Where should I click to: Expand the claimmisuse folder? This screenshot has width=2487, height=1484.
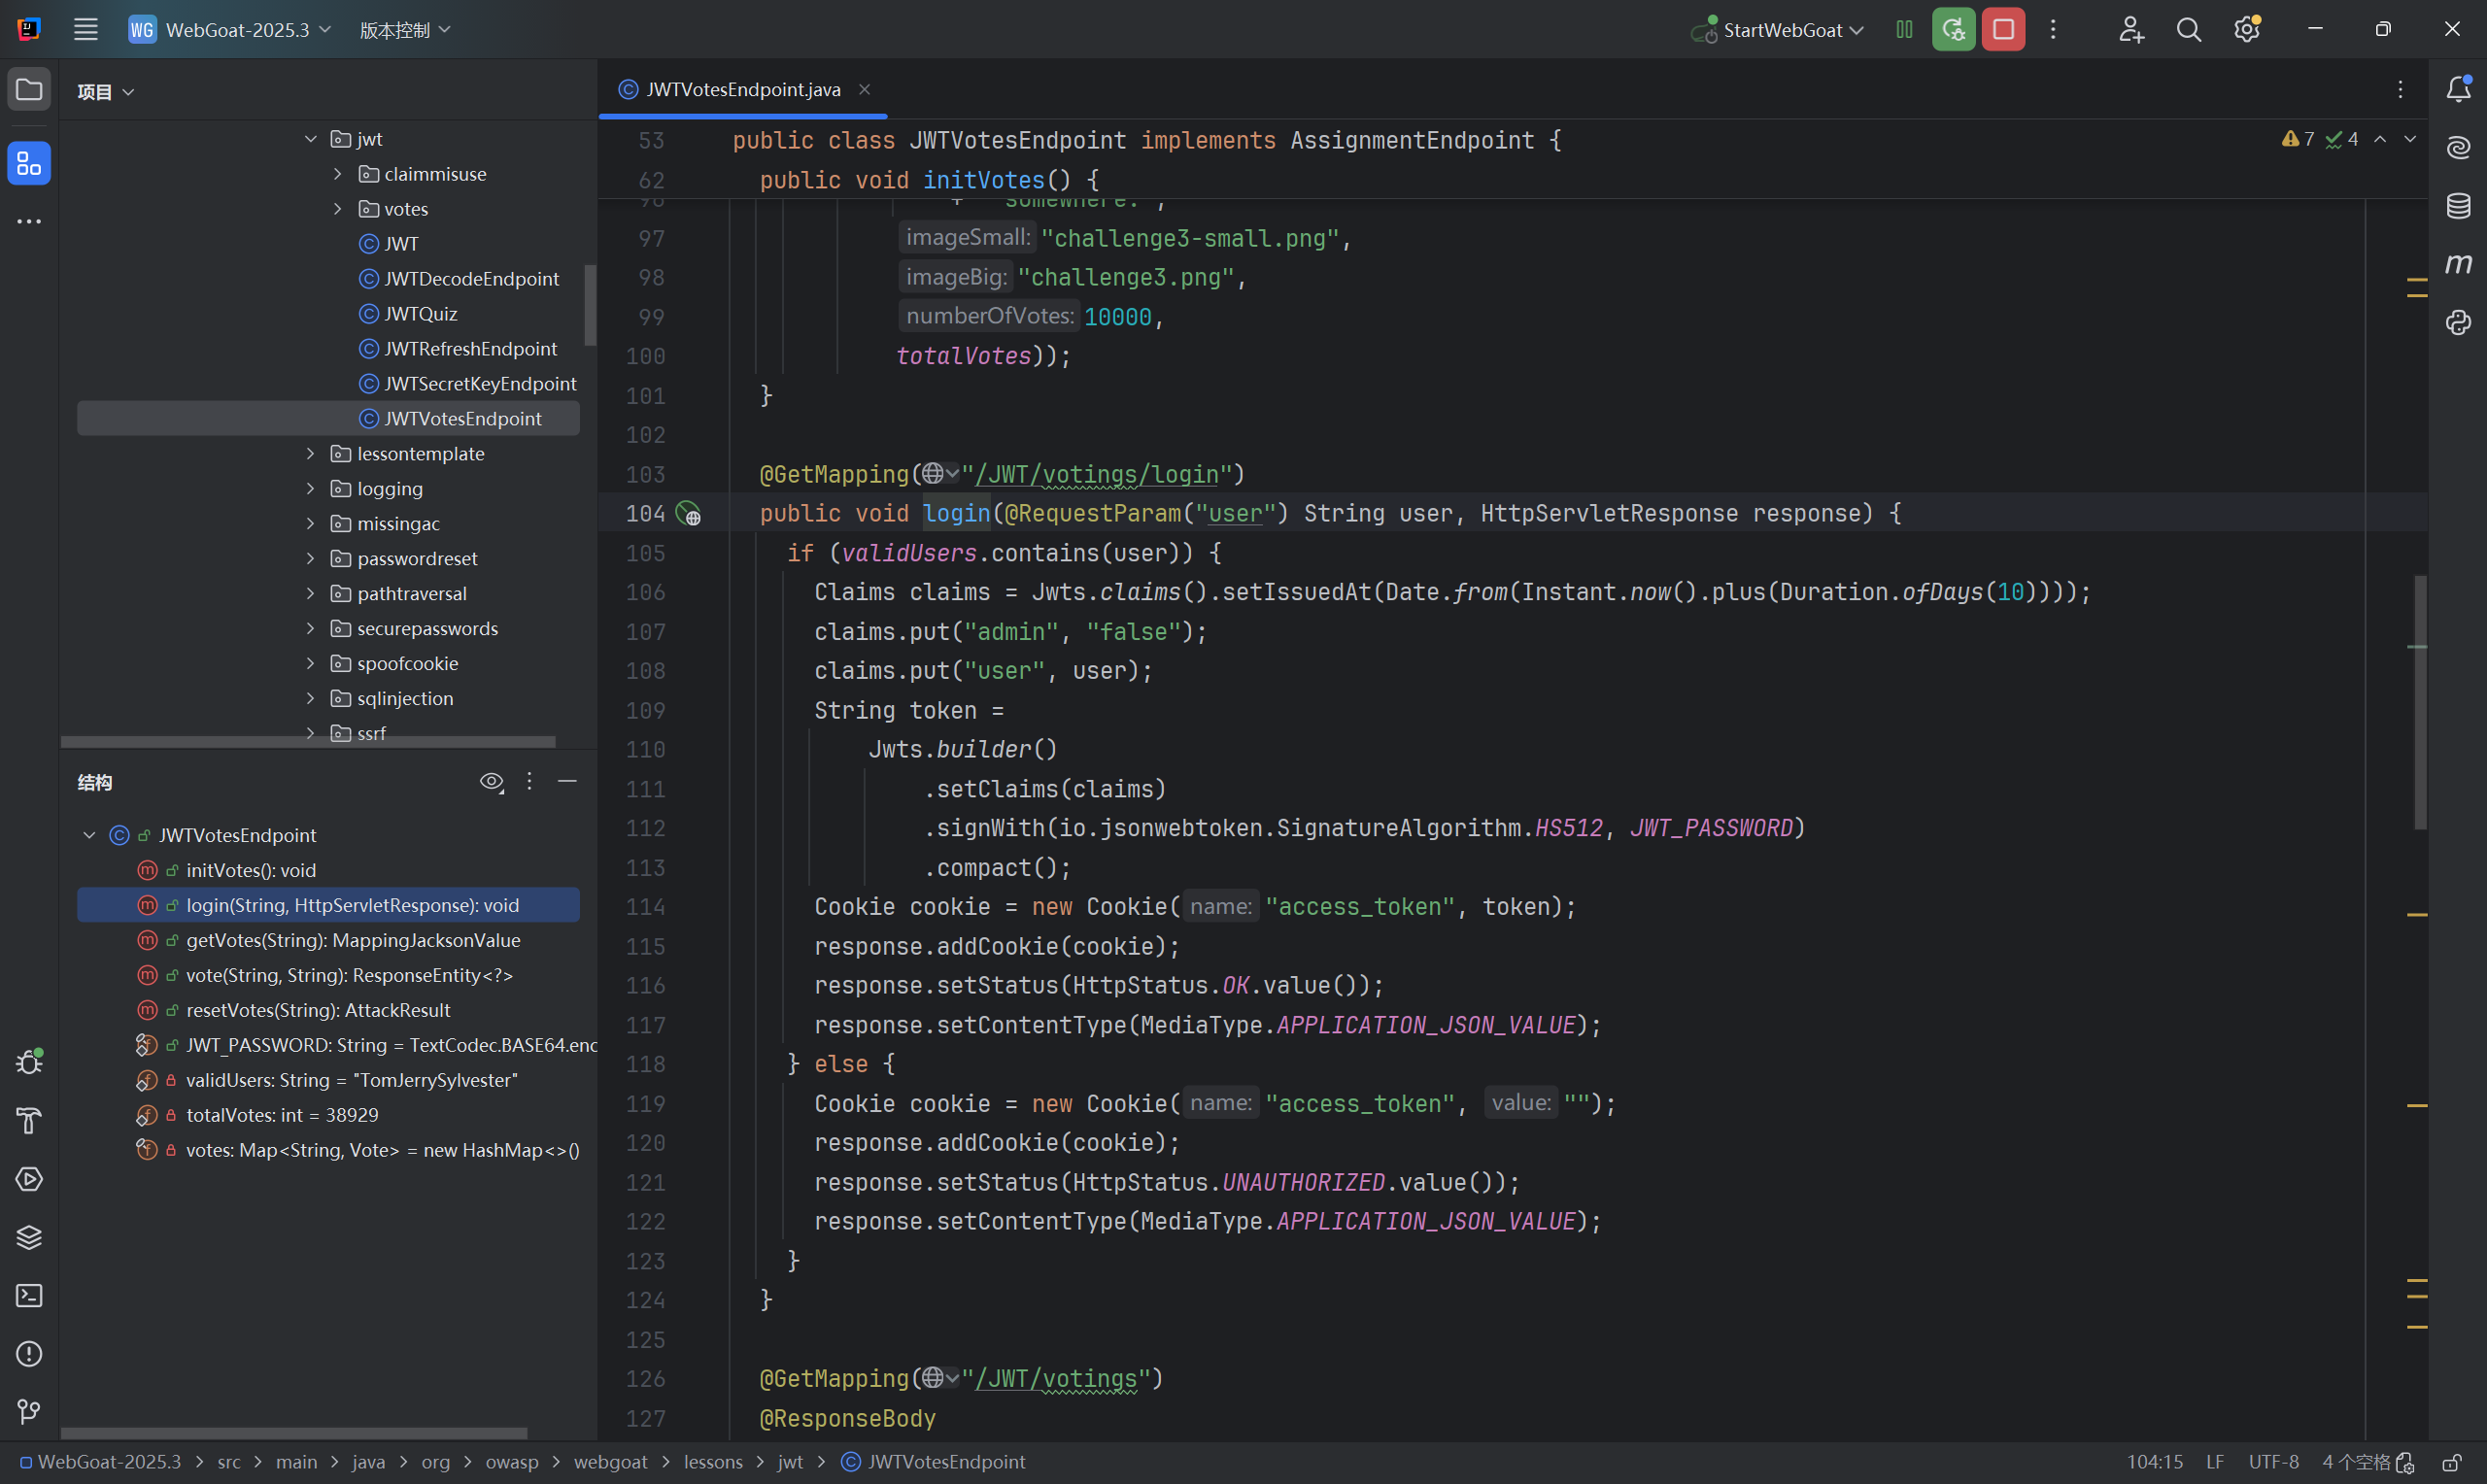[x=337, y=174]
